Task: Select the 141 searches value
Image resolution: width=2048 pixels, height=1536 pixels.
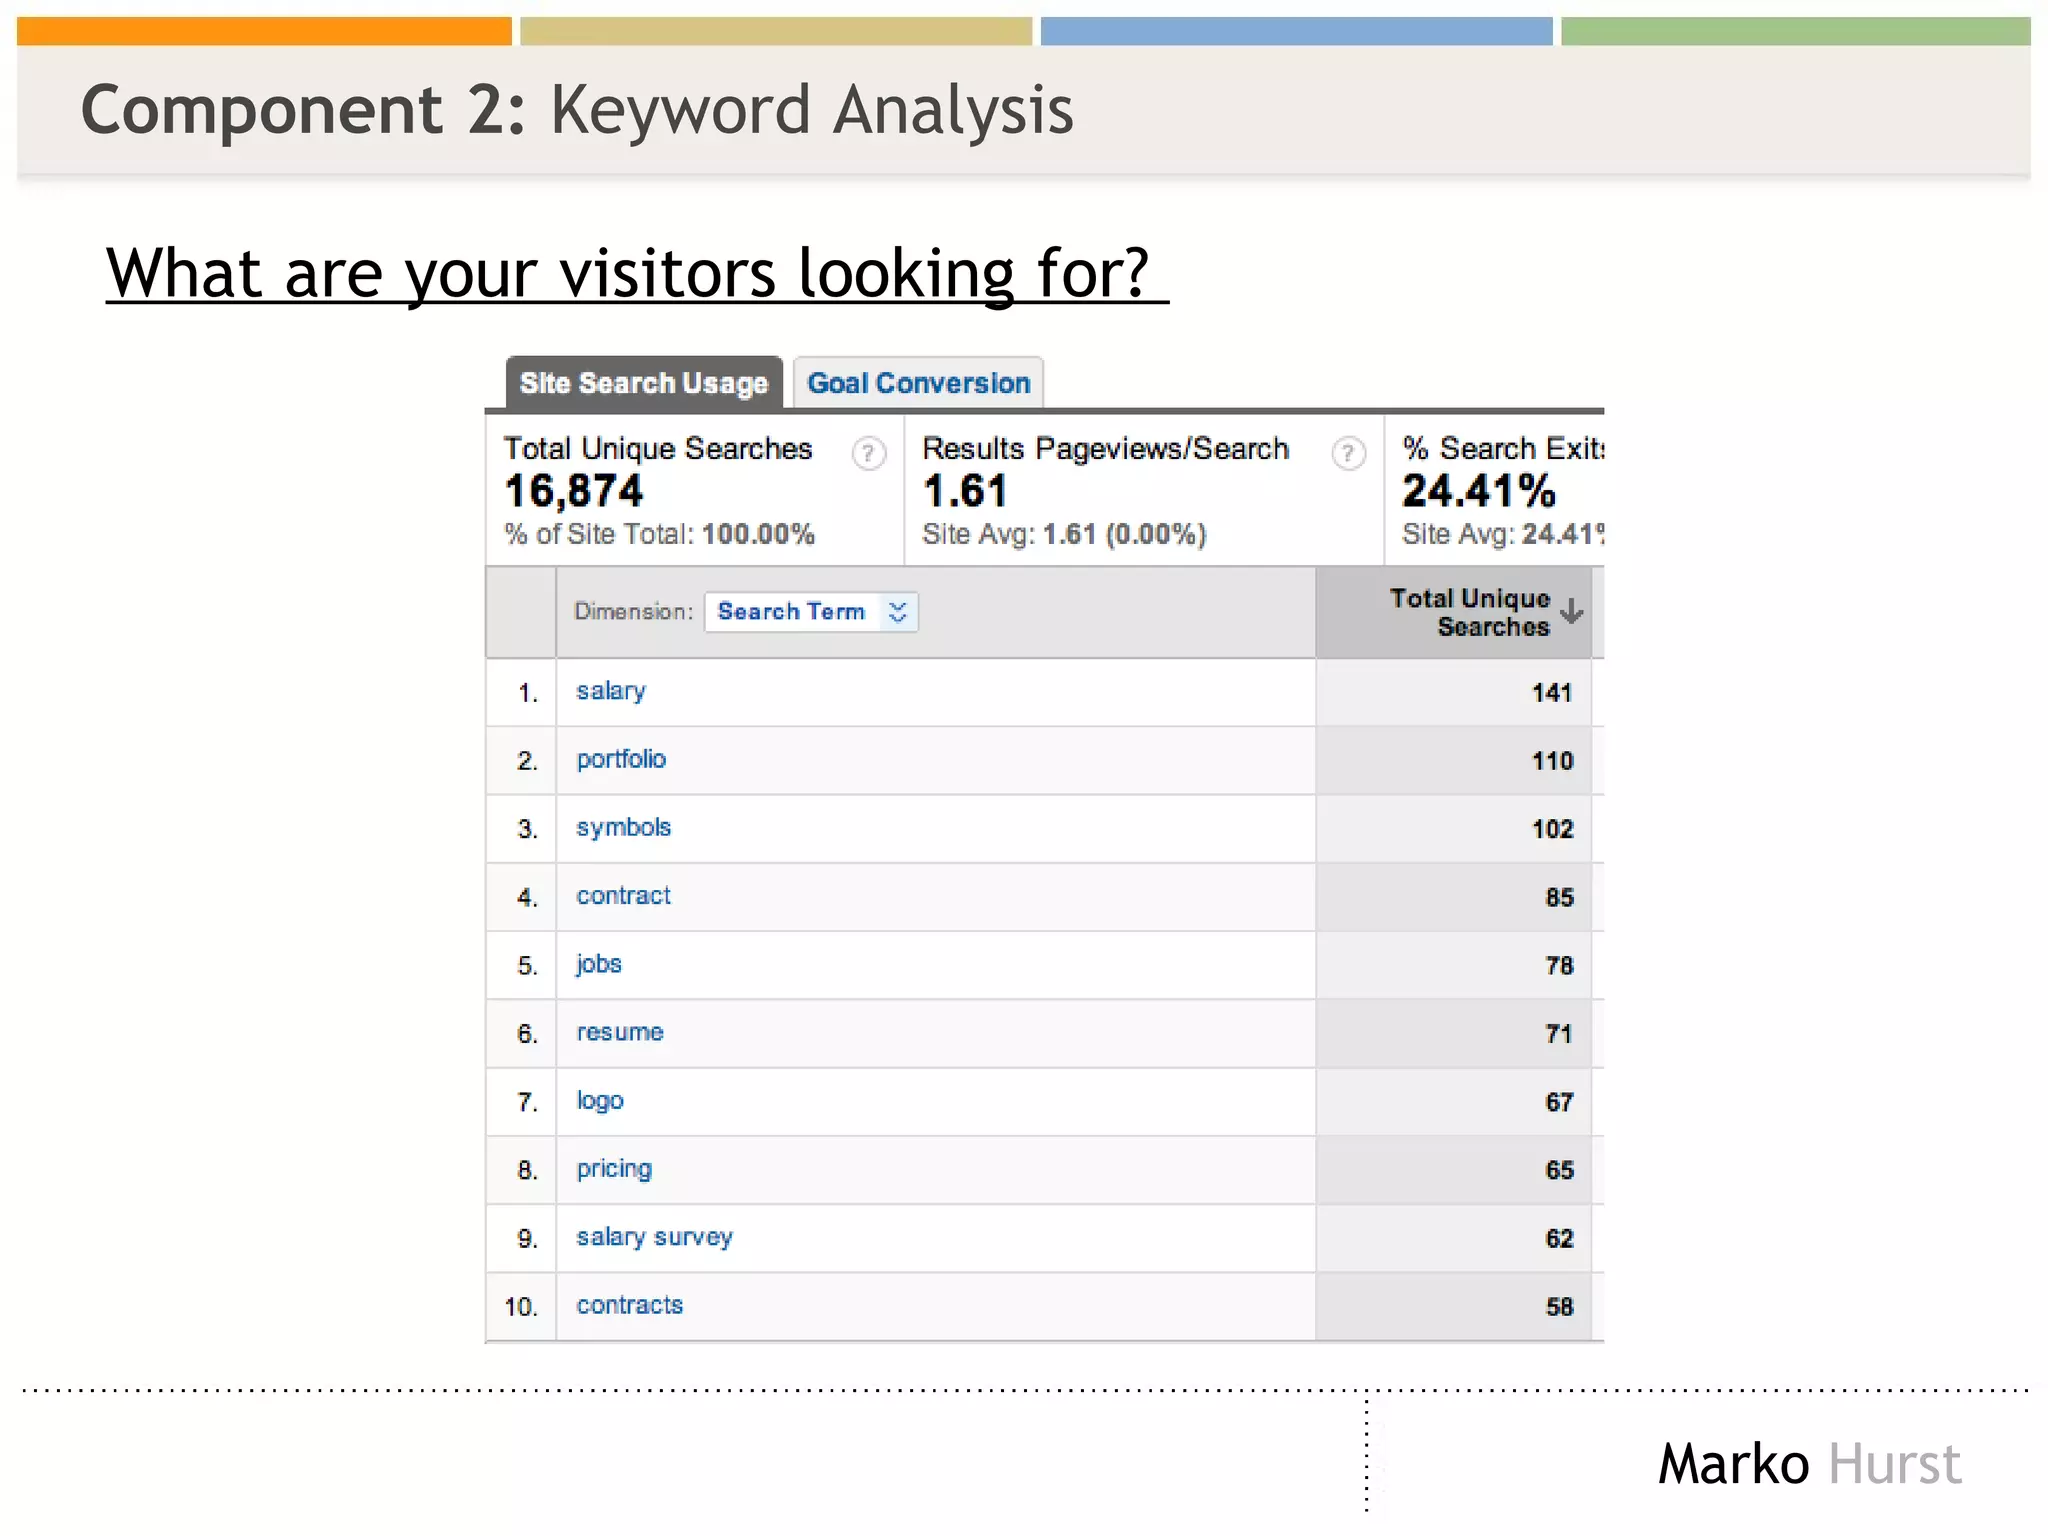Action: (1552, 693)
